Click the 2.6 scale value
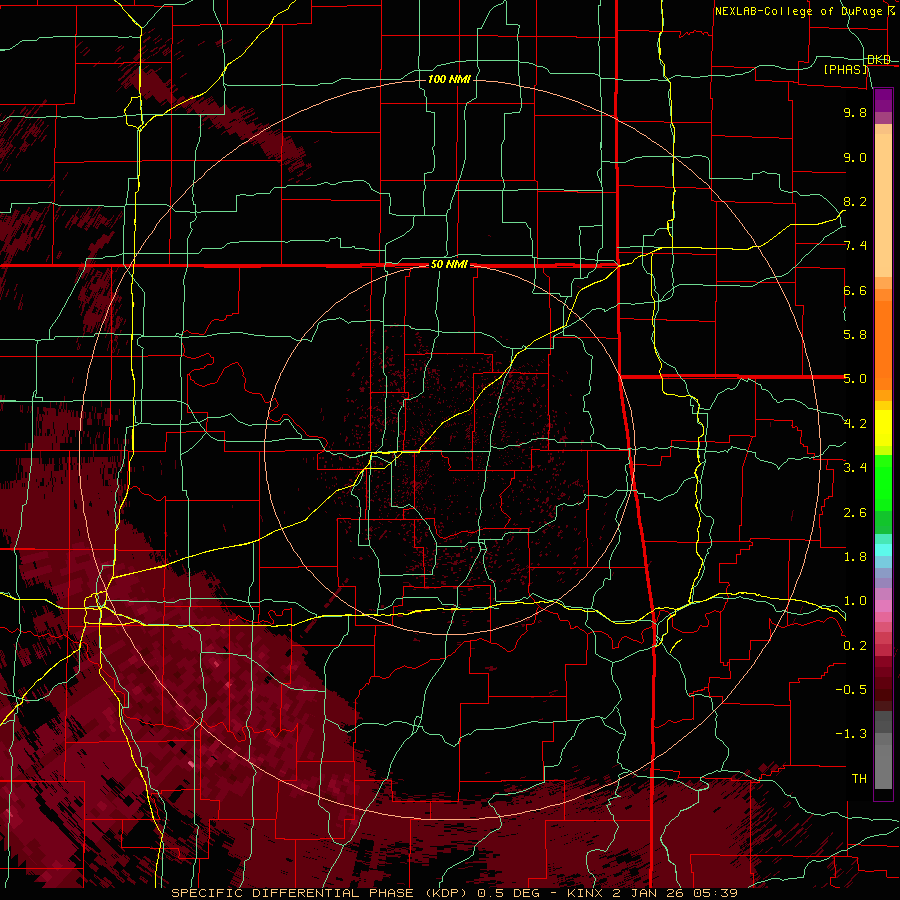 tap(855, 513)
